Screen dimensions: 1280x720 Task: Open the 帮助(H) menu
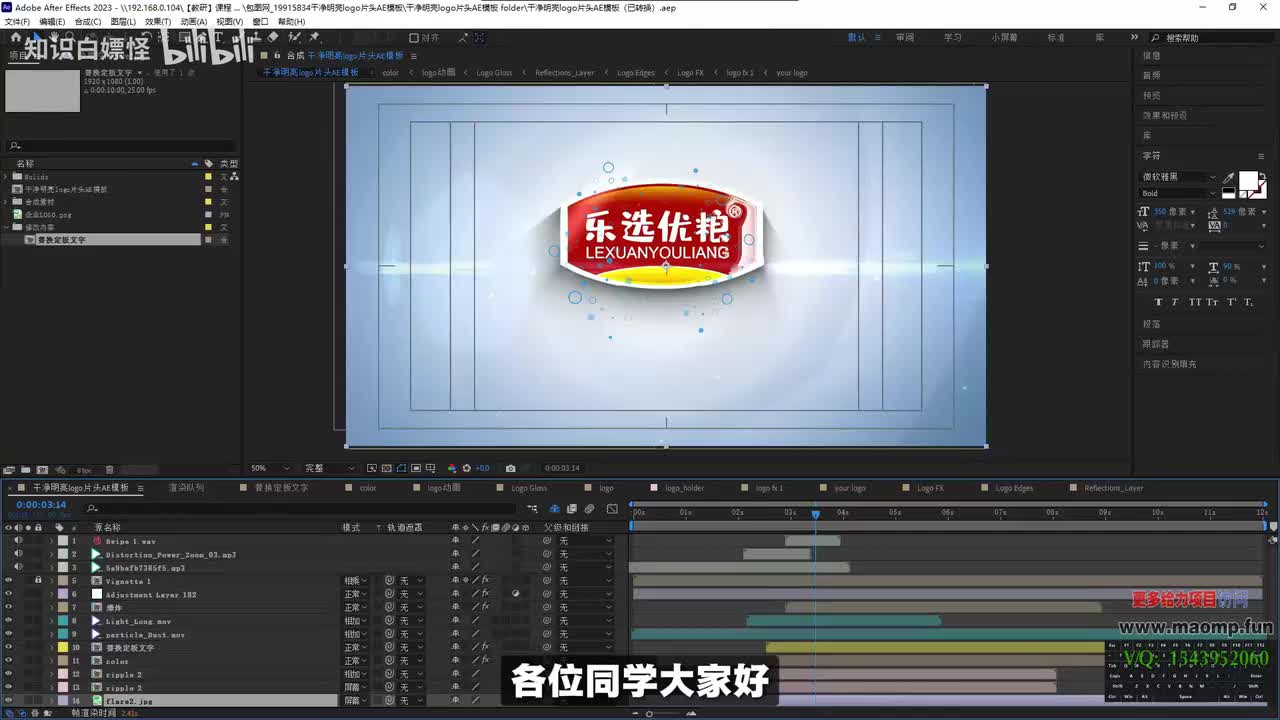click(291, 21)
